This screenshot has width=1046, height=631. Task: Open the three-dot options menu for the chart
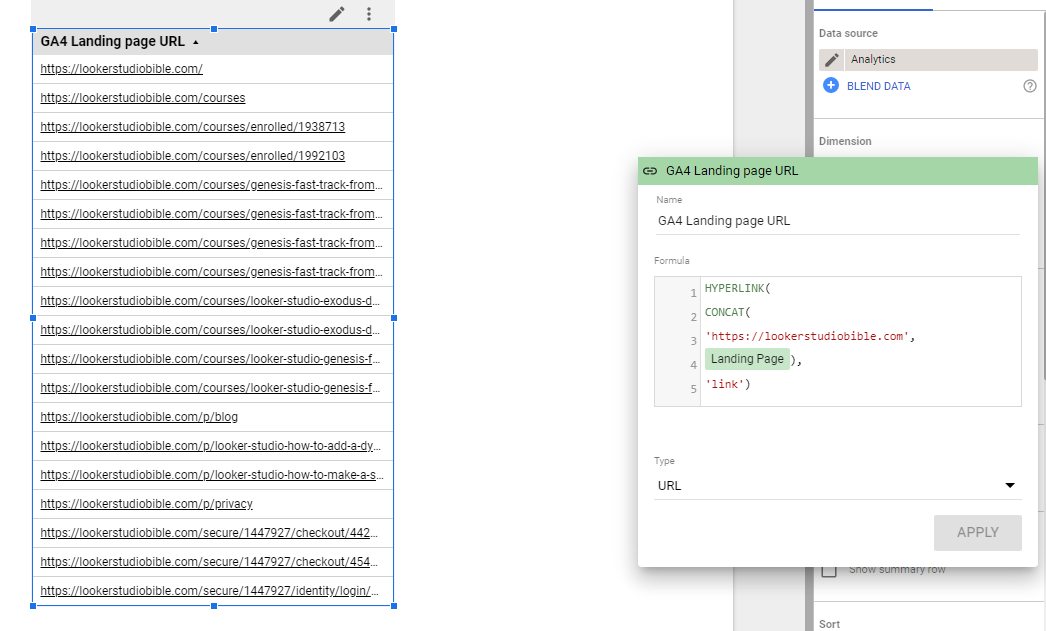point(369,14)
